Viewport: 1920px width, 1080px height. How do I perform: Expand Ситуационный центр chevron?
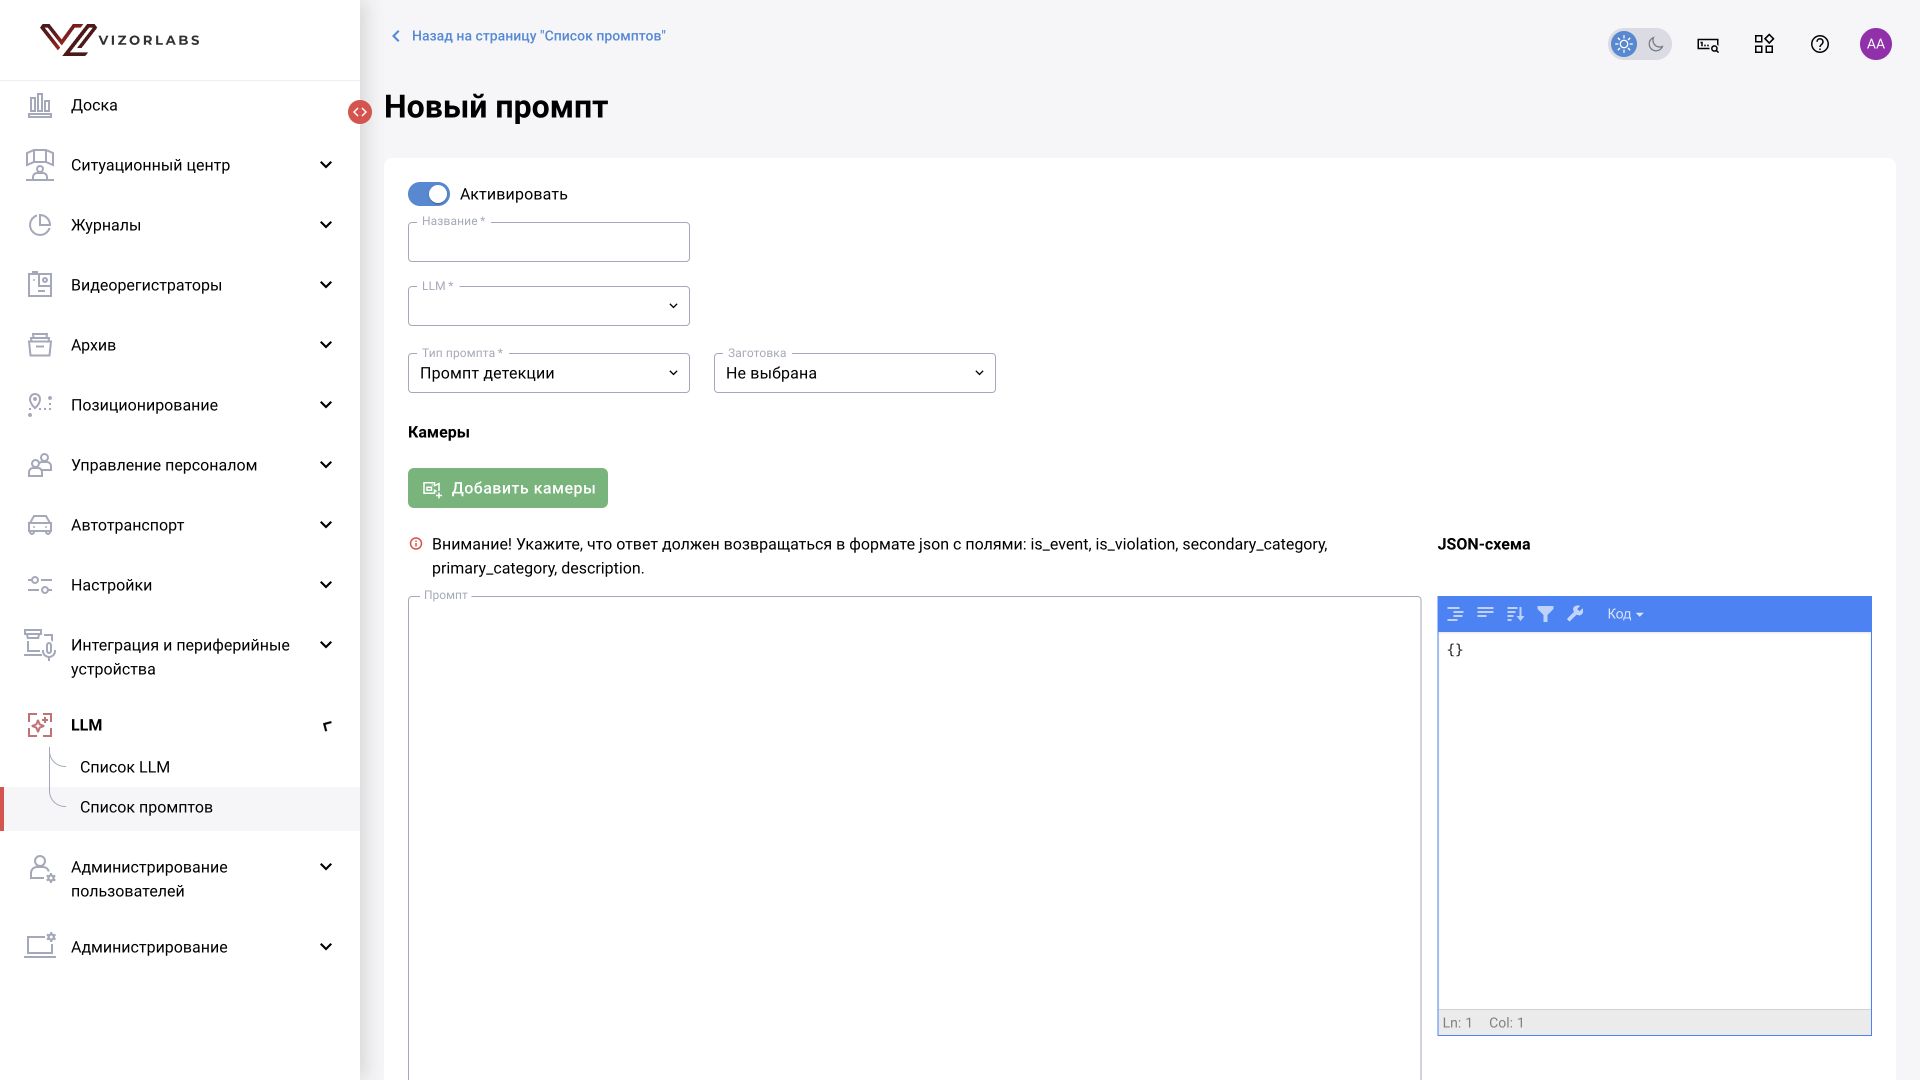tap(326, 165)
